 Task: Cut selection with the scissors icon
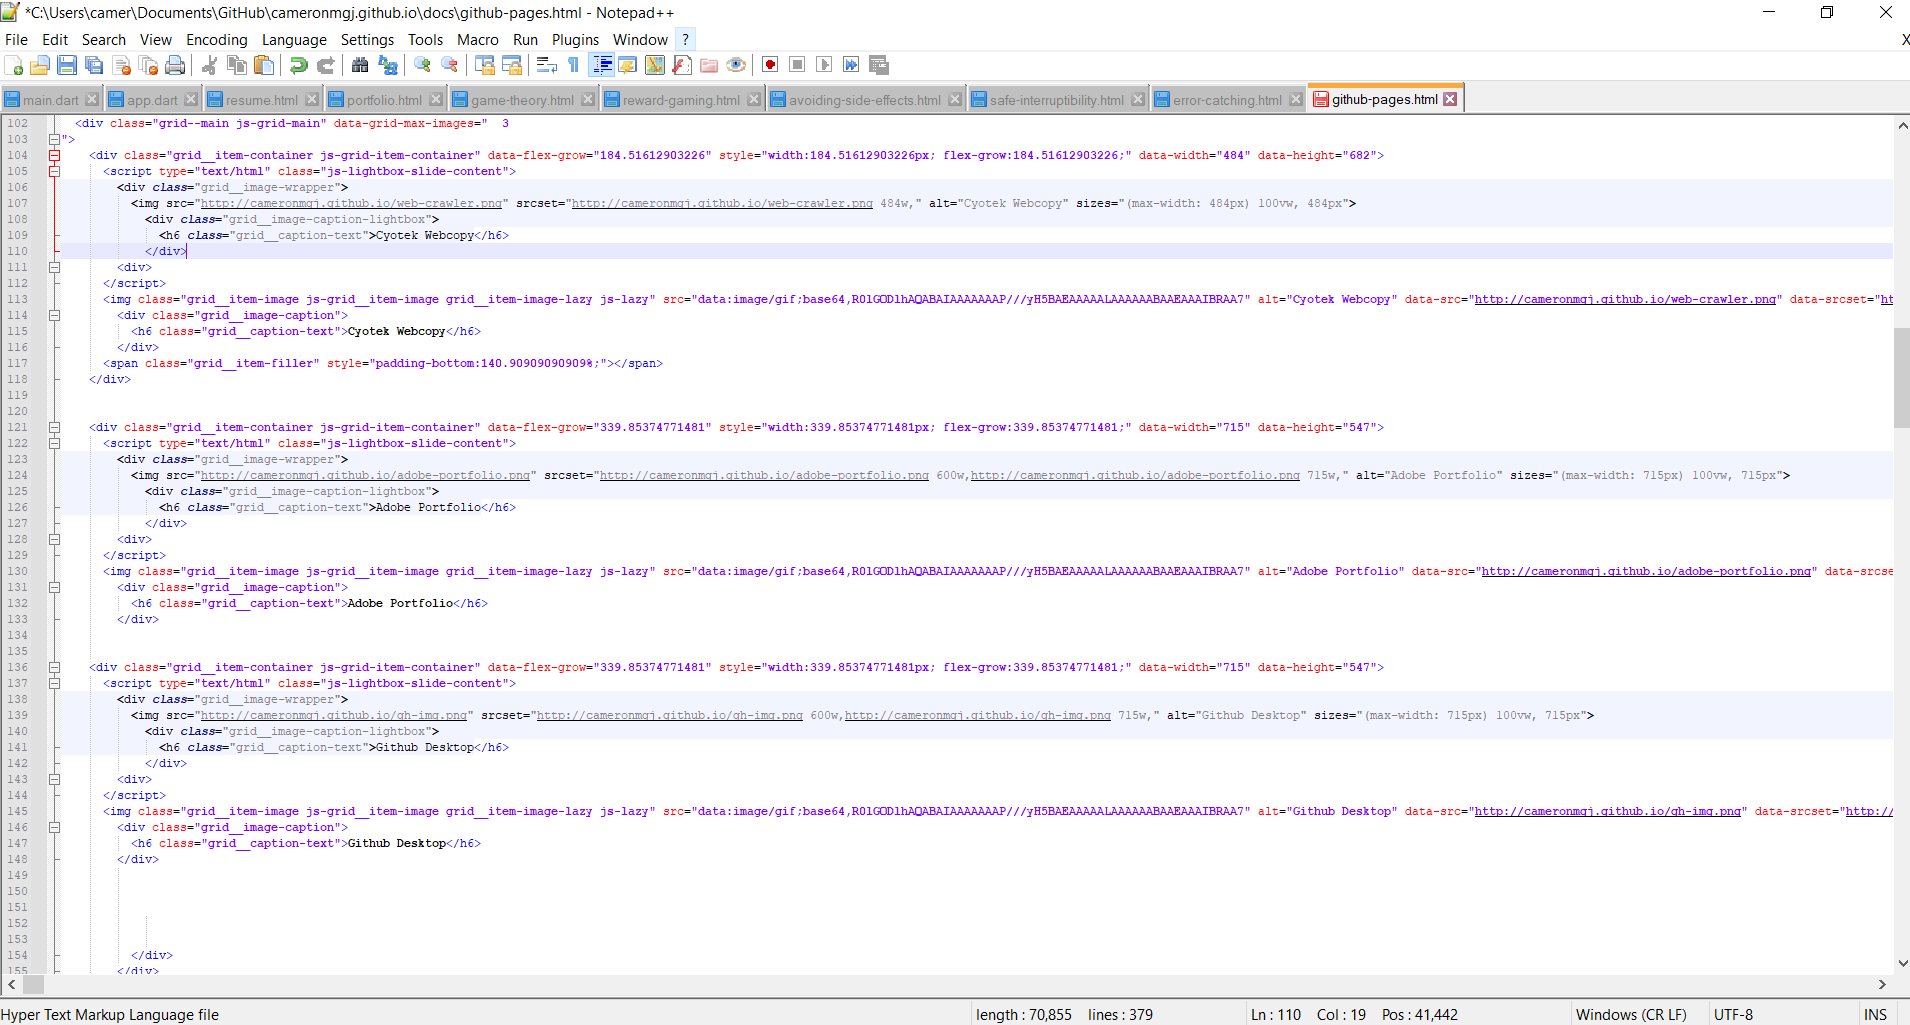tap(209, 65)
